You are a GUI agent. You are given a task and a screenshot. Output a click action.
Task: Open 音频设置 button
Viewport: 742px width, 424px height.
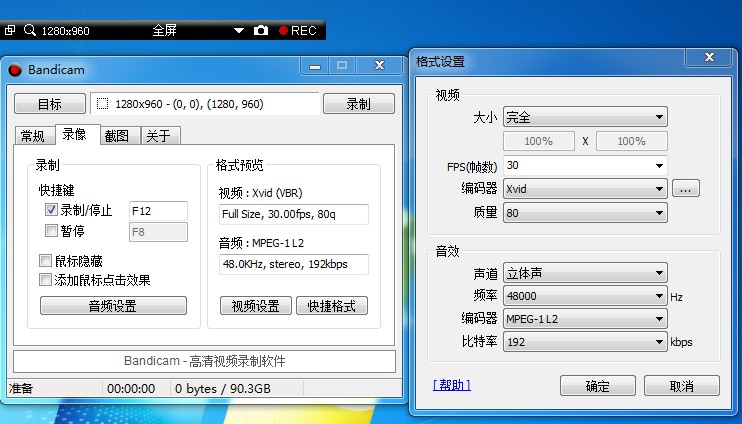pos(113,306)
